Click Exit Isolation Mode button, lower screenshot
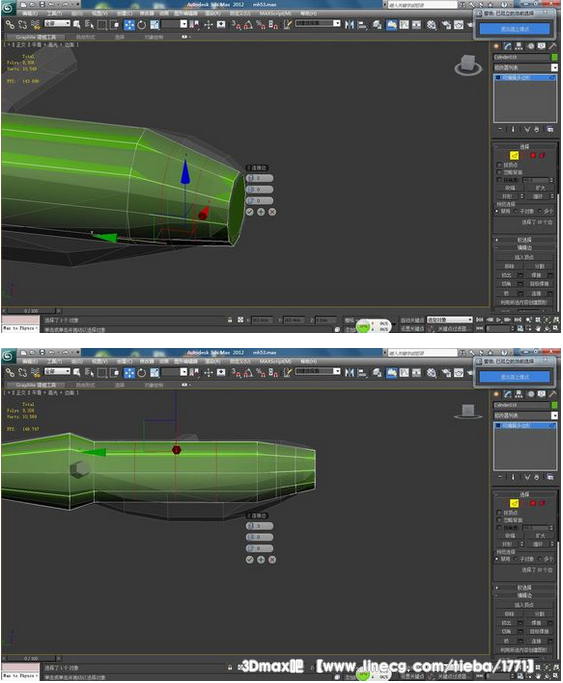 point(515,377)
